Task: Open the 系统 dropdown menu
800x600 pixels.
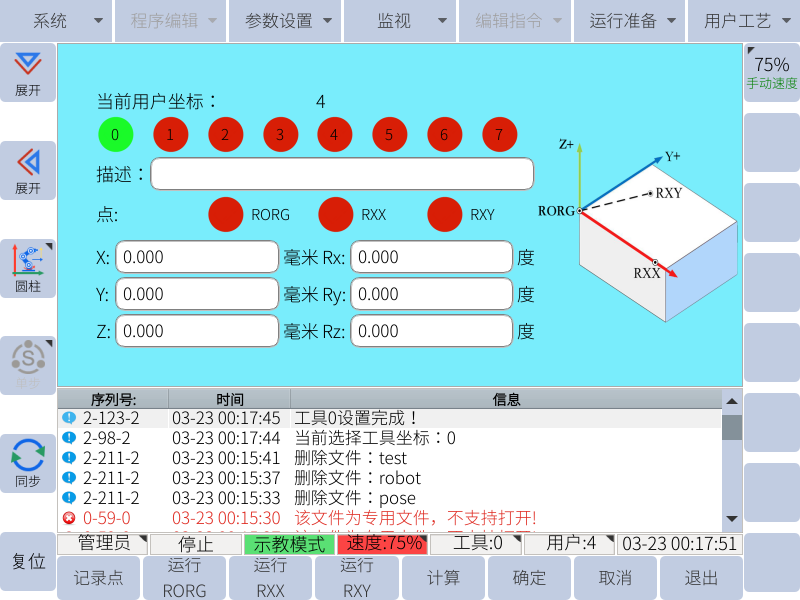Action: click(x=56, y=21)
